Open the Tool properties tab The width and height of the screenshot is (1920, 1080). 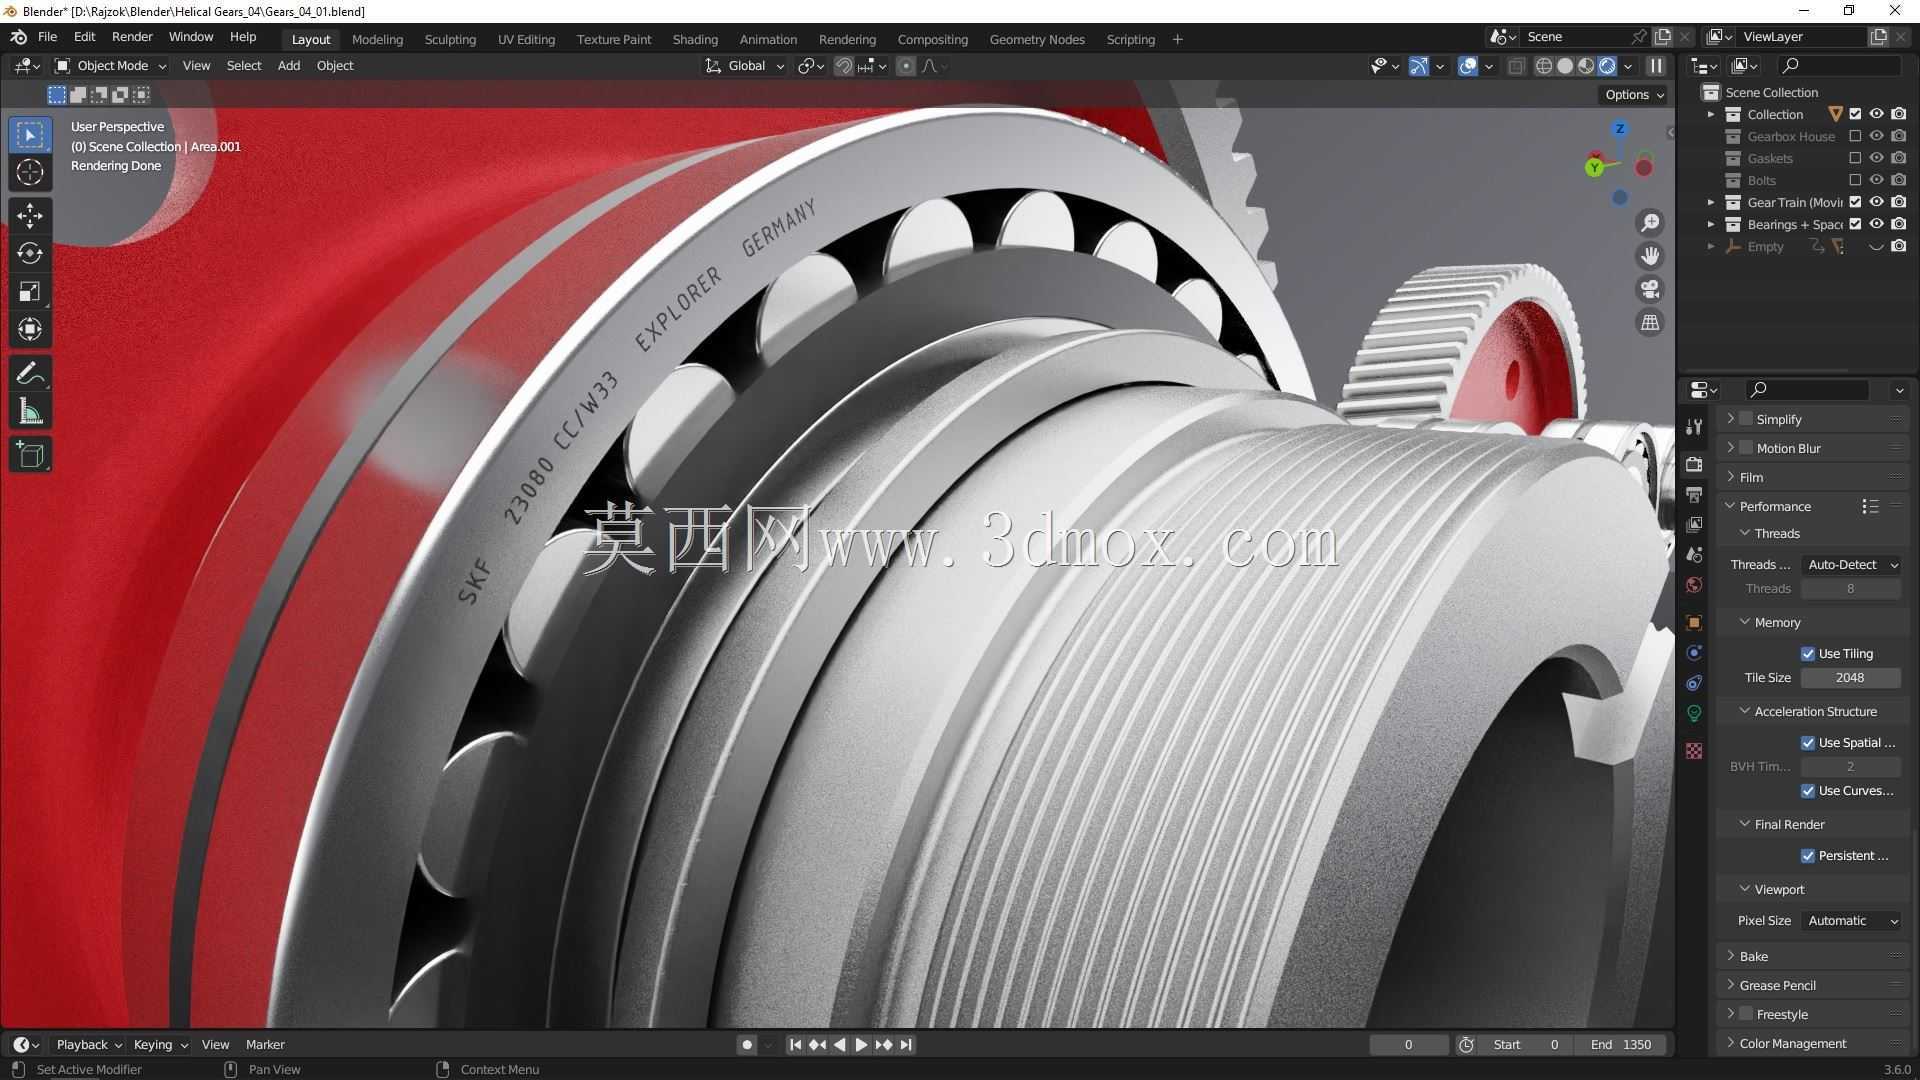point(1694,427)
